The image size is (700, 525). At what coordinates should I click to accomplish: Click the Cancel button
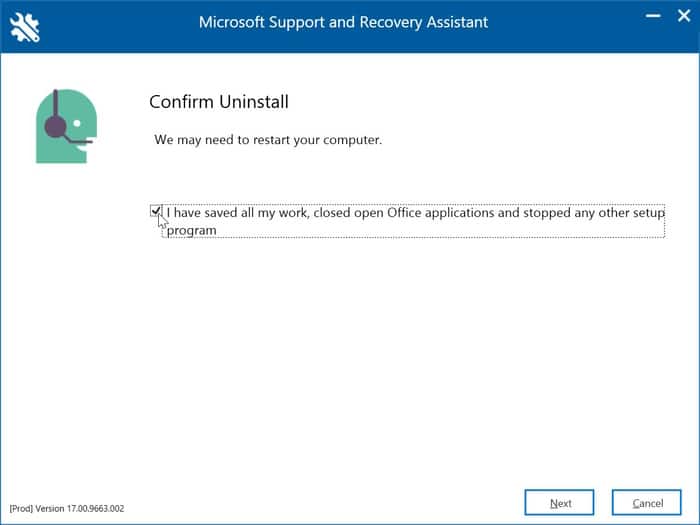coord(646,503)
